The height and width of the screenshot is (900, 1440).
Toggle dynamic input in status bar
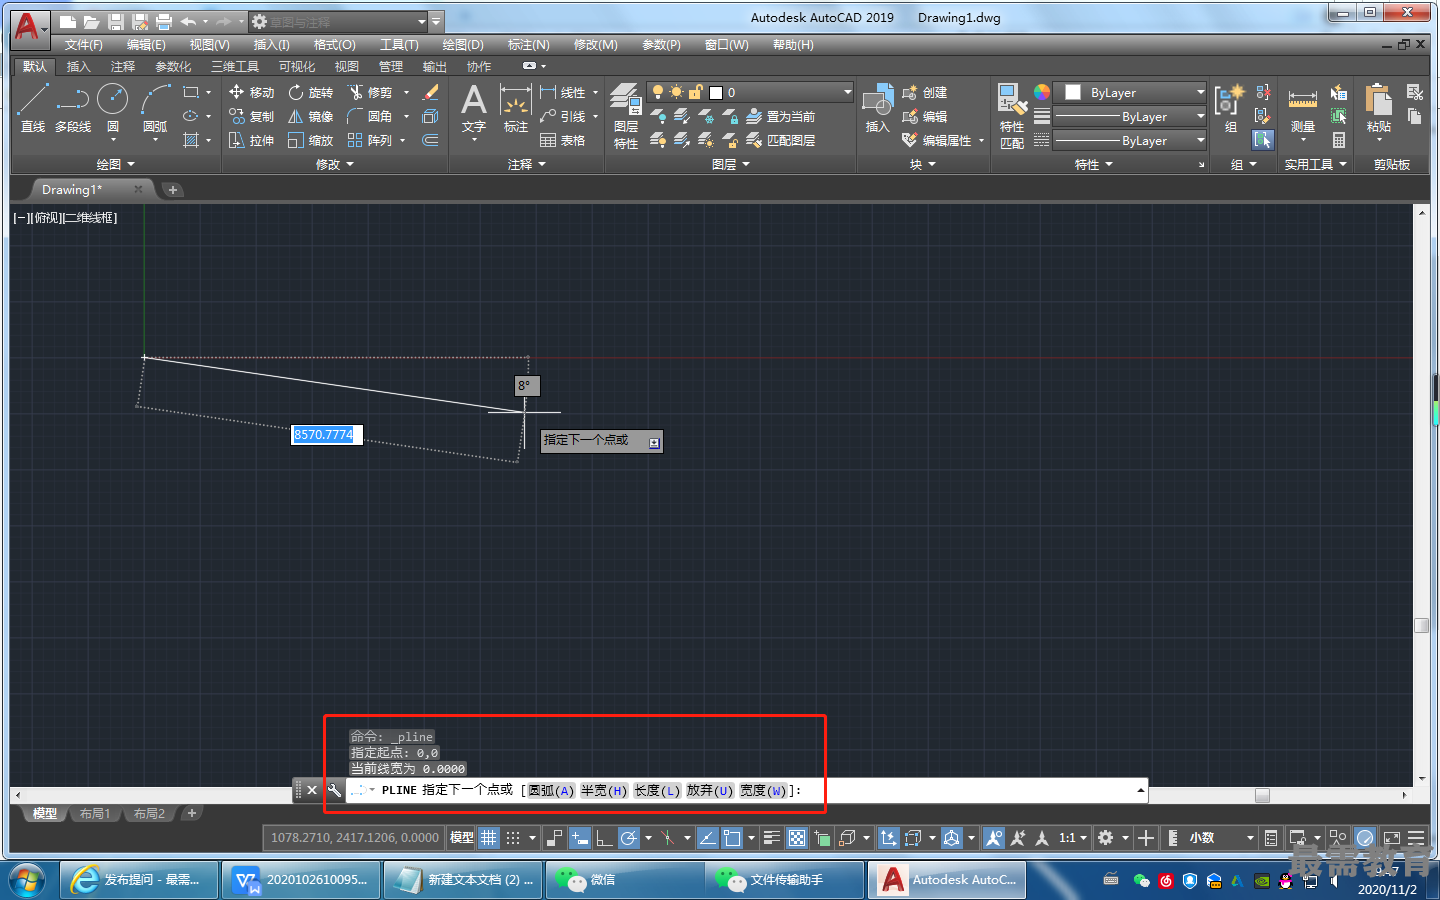click(x=579, y=838)
